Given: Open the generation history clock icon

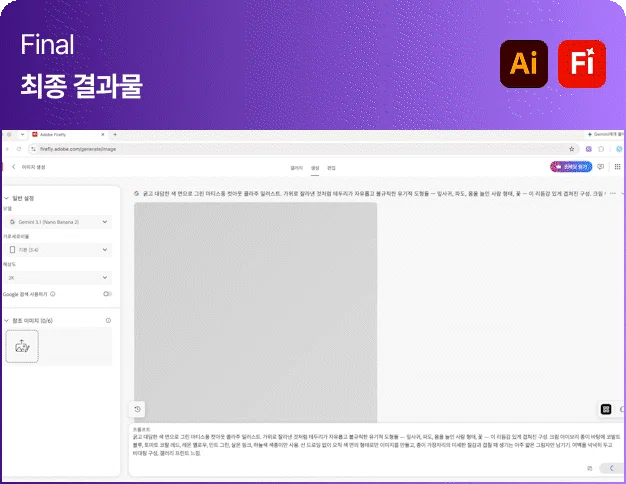Looking at the screenshot, I should (137, 409).
